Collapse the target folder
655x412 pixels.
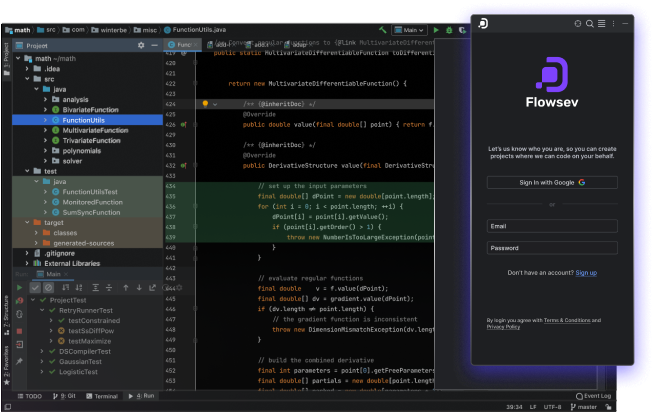point(27,222)
